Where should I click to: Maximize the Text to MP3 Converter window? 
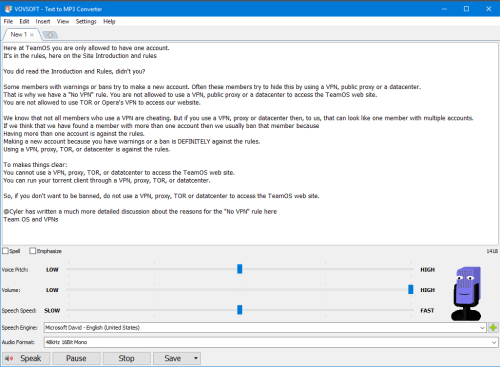pyautogui.click(x=466, y=9)
